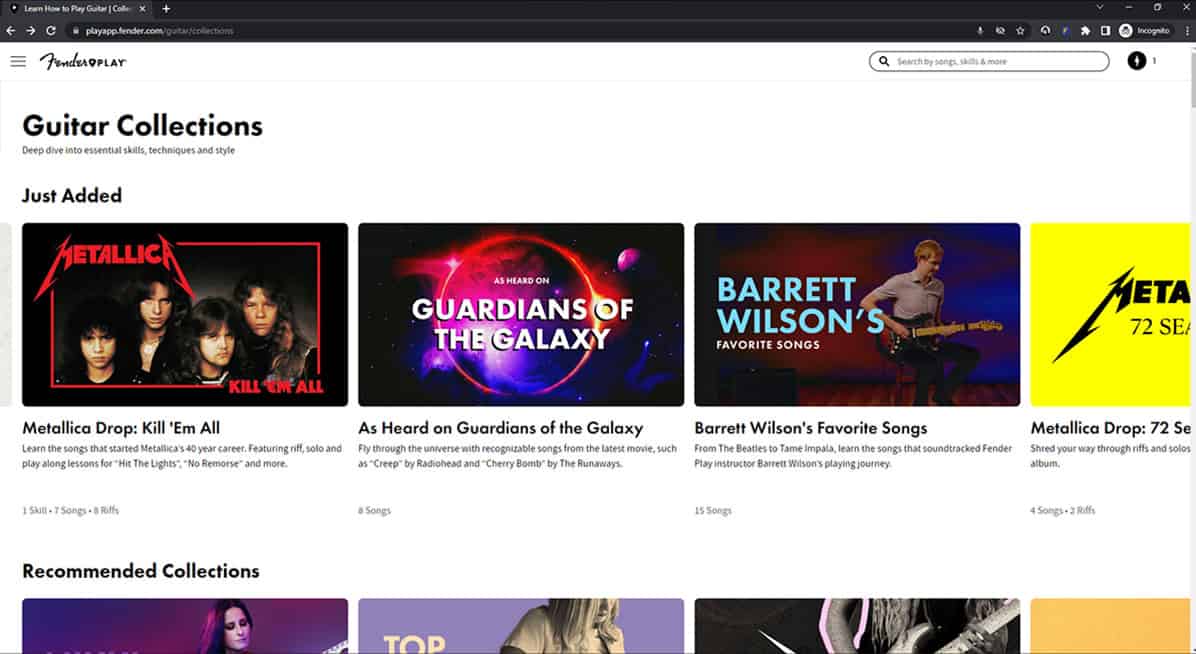Image resolution: width=1196 pixels, height=654 pixels.
Task: Click the streak count number 1
Action: tap(1154, 61)
